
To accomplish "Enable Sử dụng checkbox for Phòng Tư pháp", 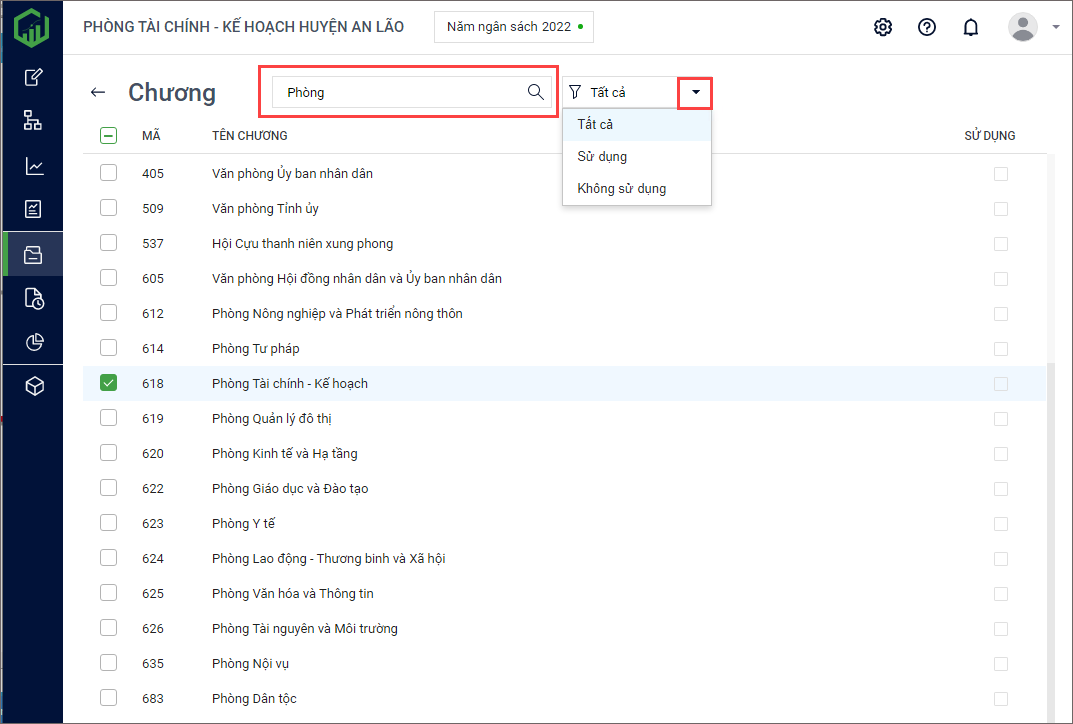I will coord(1000,349).
